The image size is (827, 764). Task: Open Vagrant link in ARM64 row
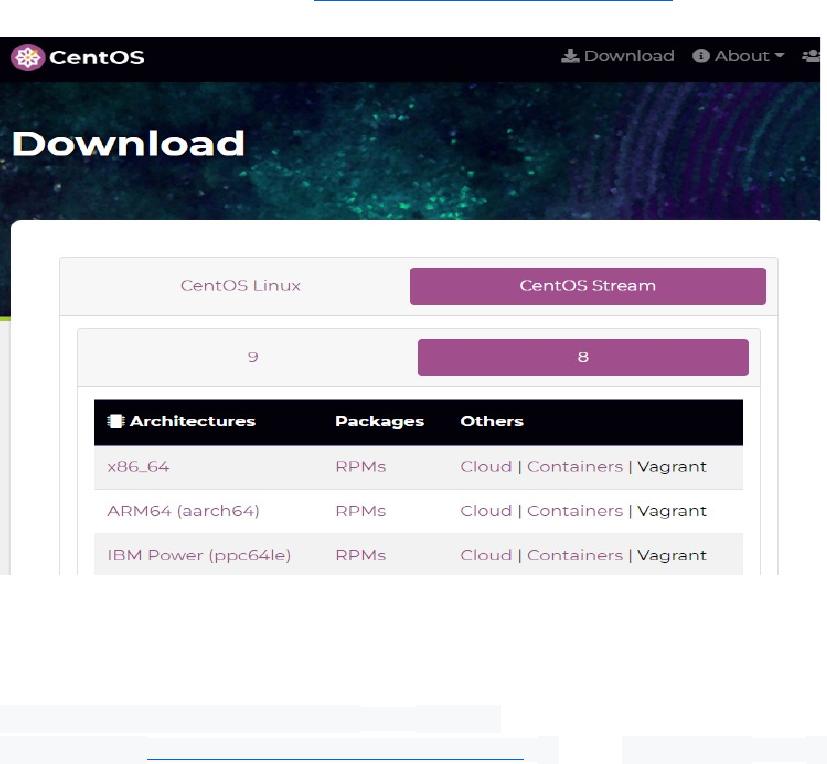pos(672,511)
